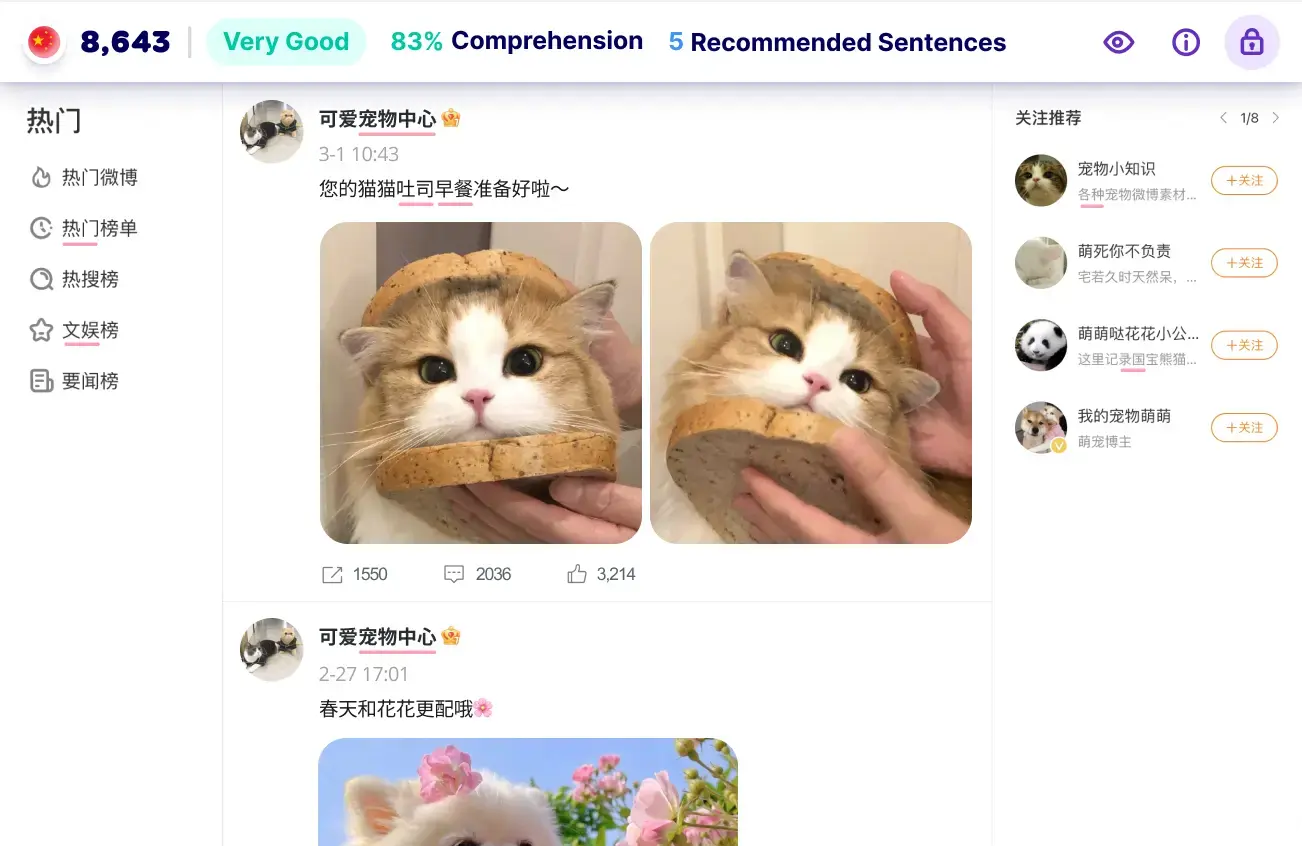
Task: Toggle follow for 我的宠物萌萌
Action: 1244,427
